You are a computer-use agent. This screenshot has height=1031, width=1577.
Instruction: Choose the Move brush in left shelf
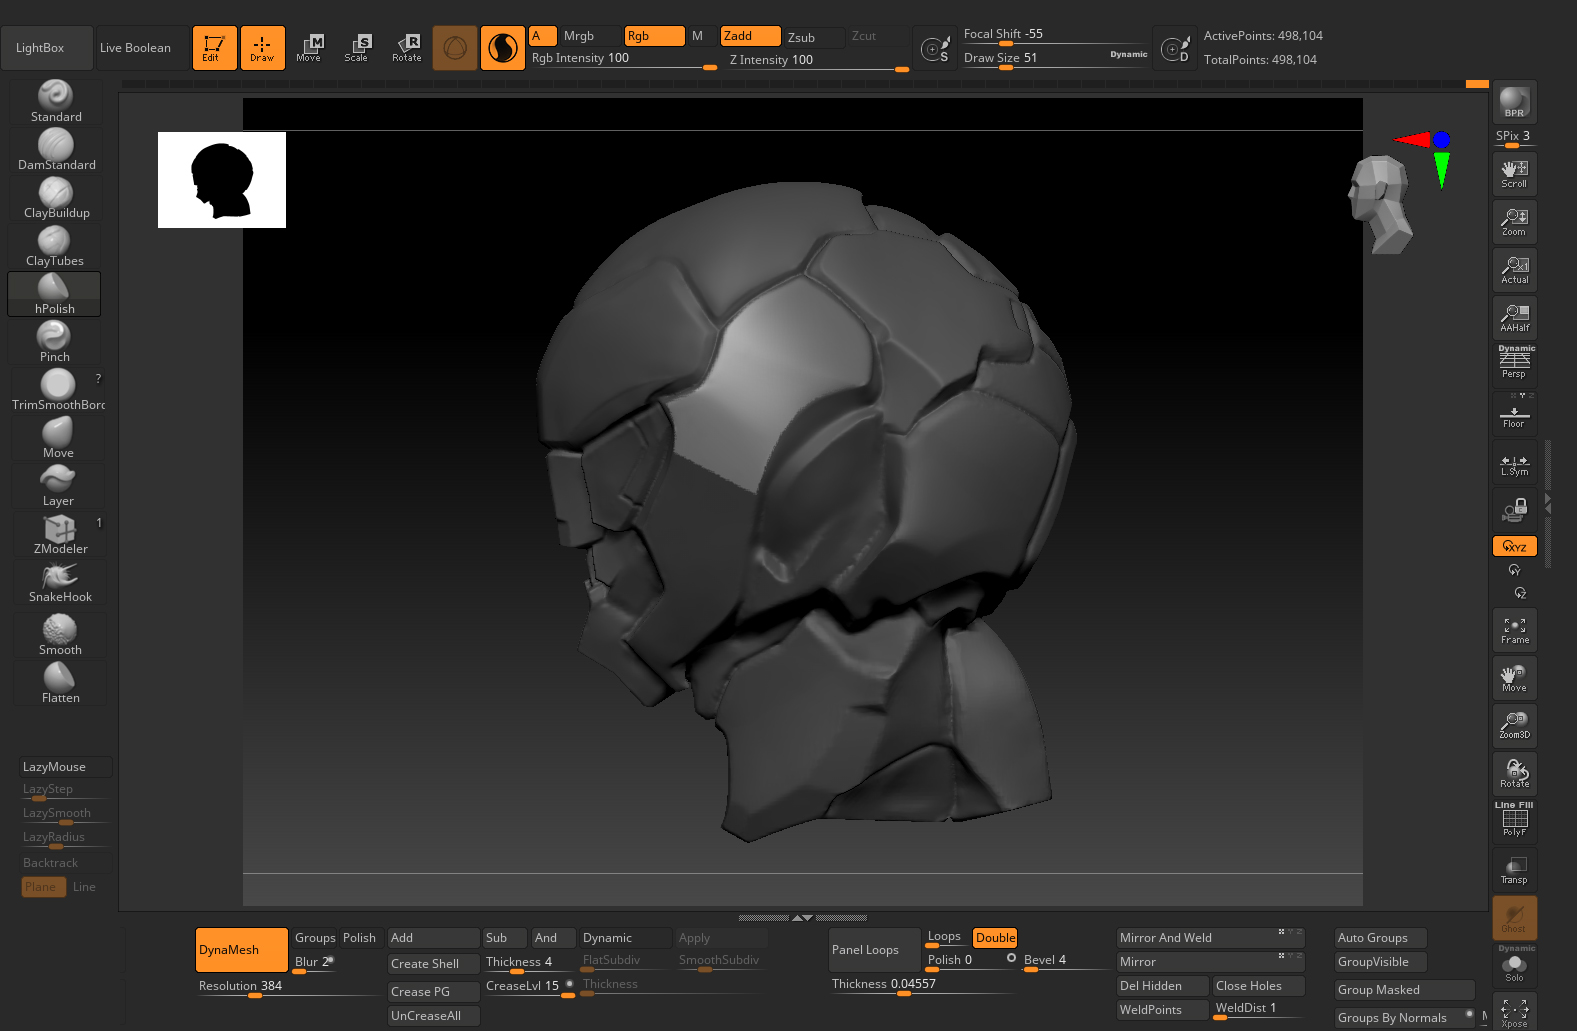(58, 438)
